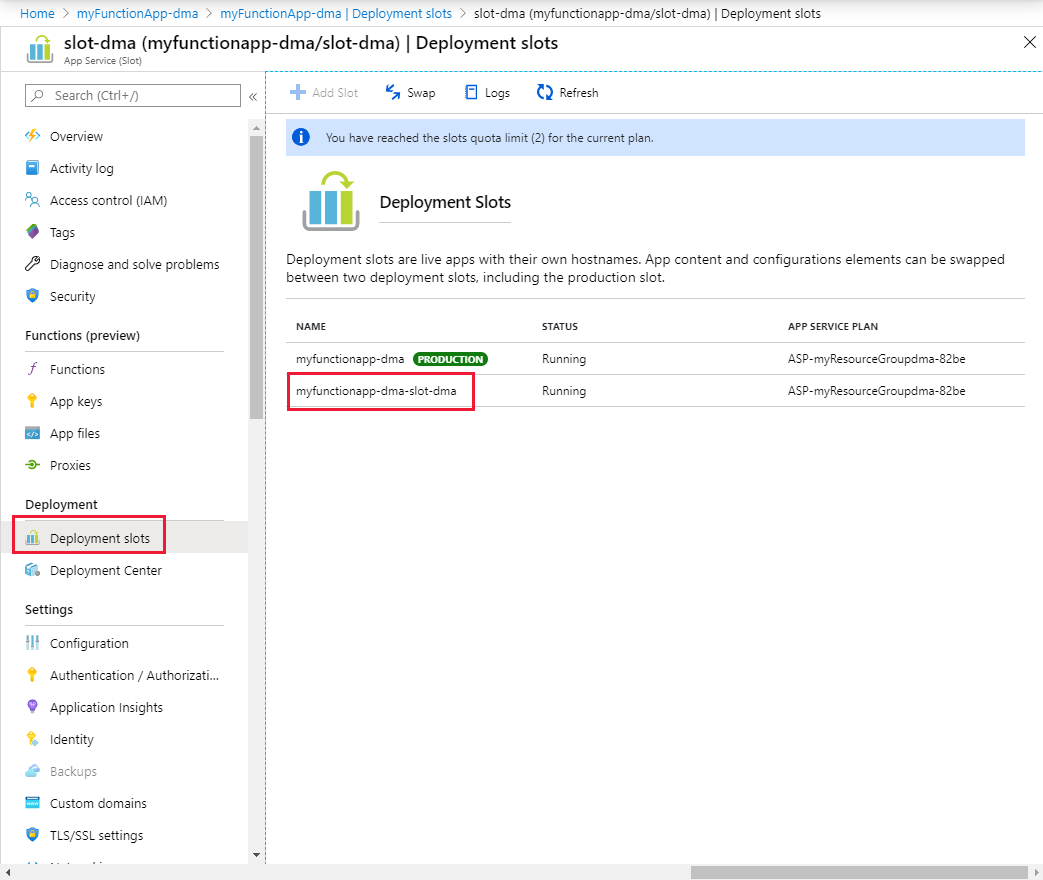This screenshot has width=1043, height=880.
Task: Open the Logs panel
Action: click(487, 92)
